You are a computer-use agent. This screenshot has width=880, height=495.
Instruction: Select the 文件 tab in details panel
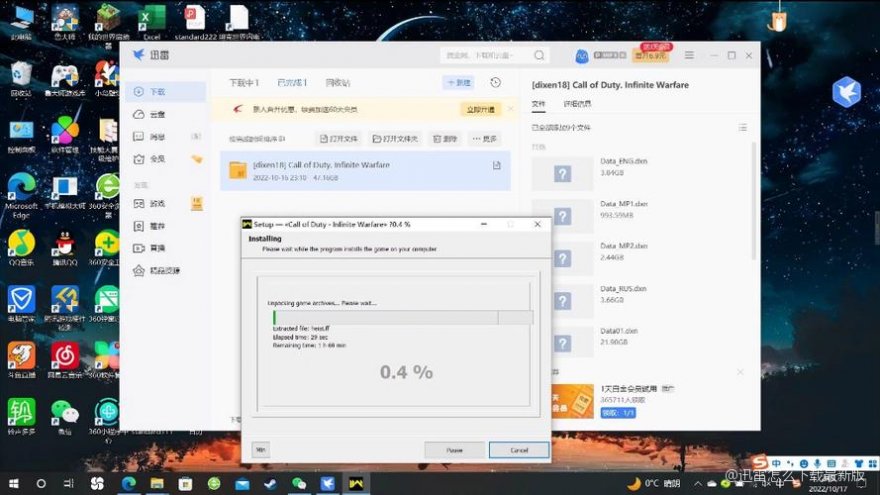pyautogui.click(x=538, y=104)
